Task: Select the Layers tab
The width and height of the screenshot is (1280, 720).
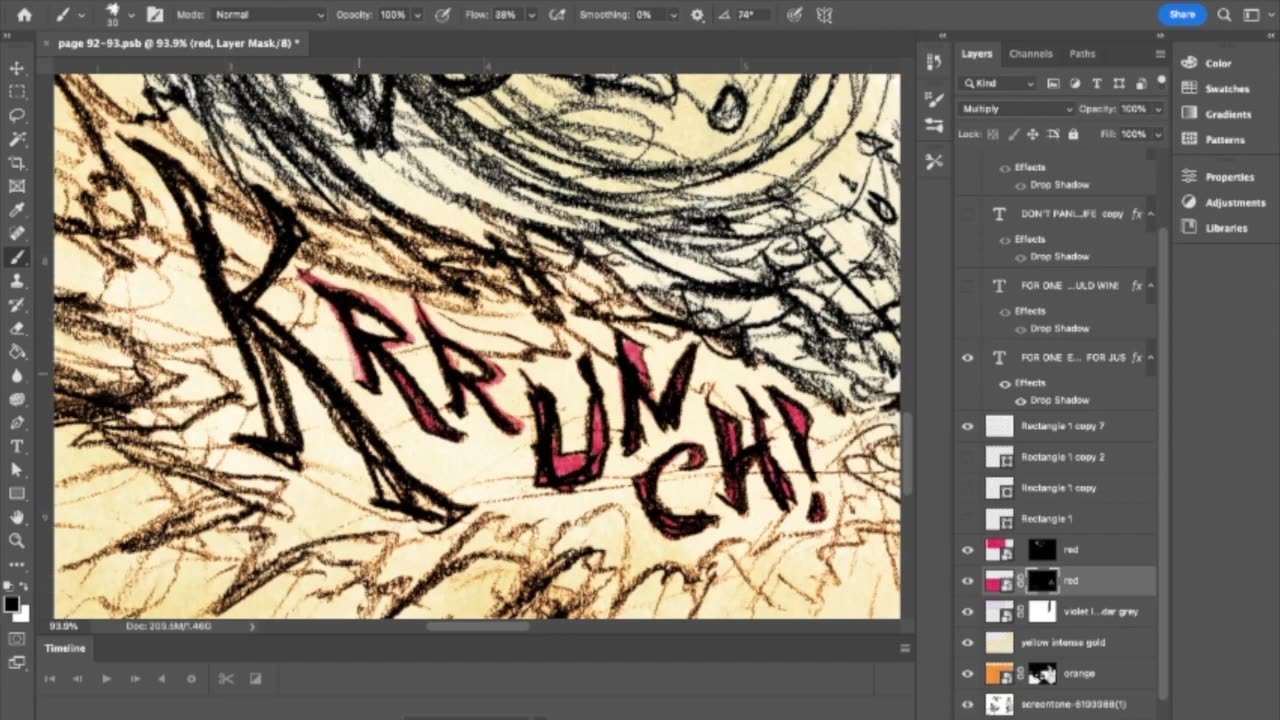Action: click(x=976, y=54)
